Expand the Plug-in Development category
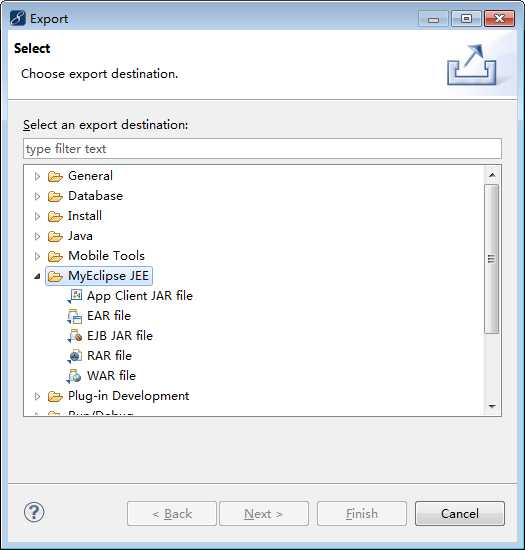525x550 pixels. (x=37, y=396)
